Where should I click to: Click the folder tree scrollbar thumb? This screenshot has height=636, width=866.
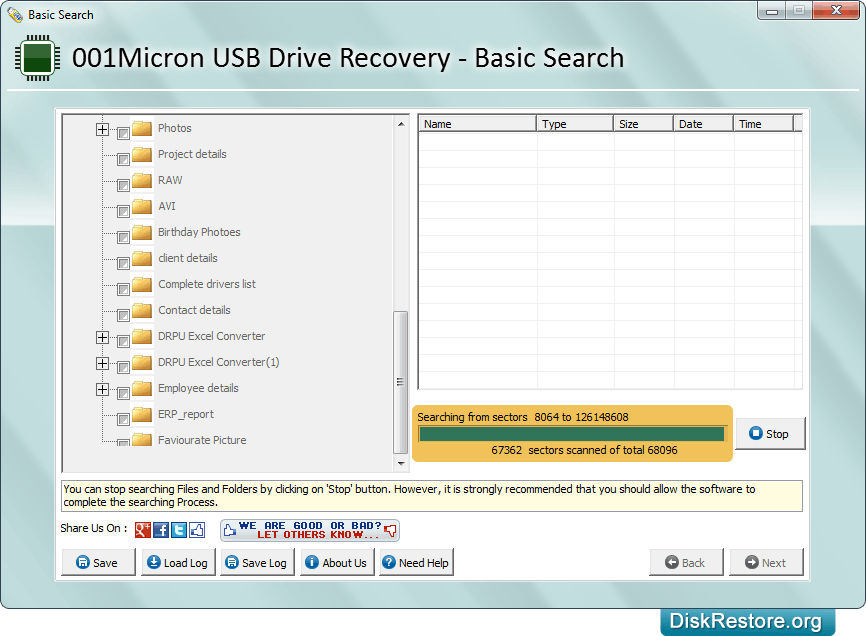pos(400,382)
